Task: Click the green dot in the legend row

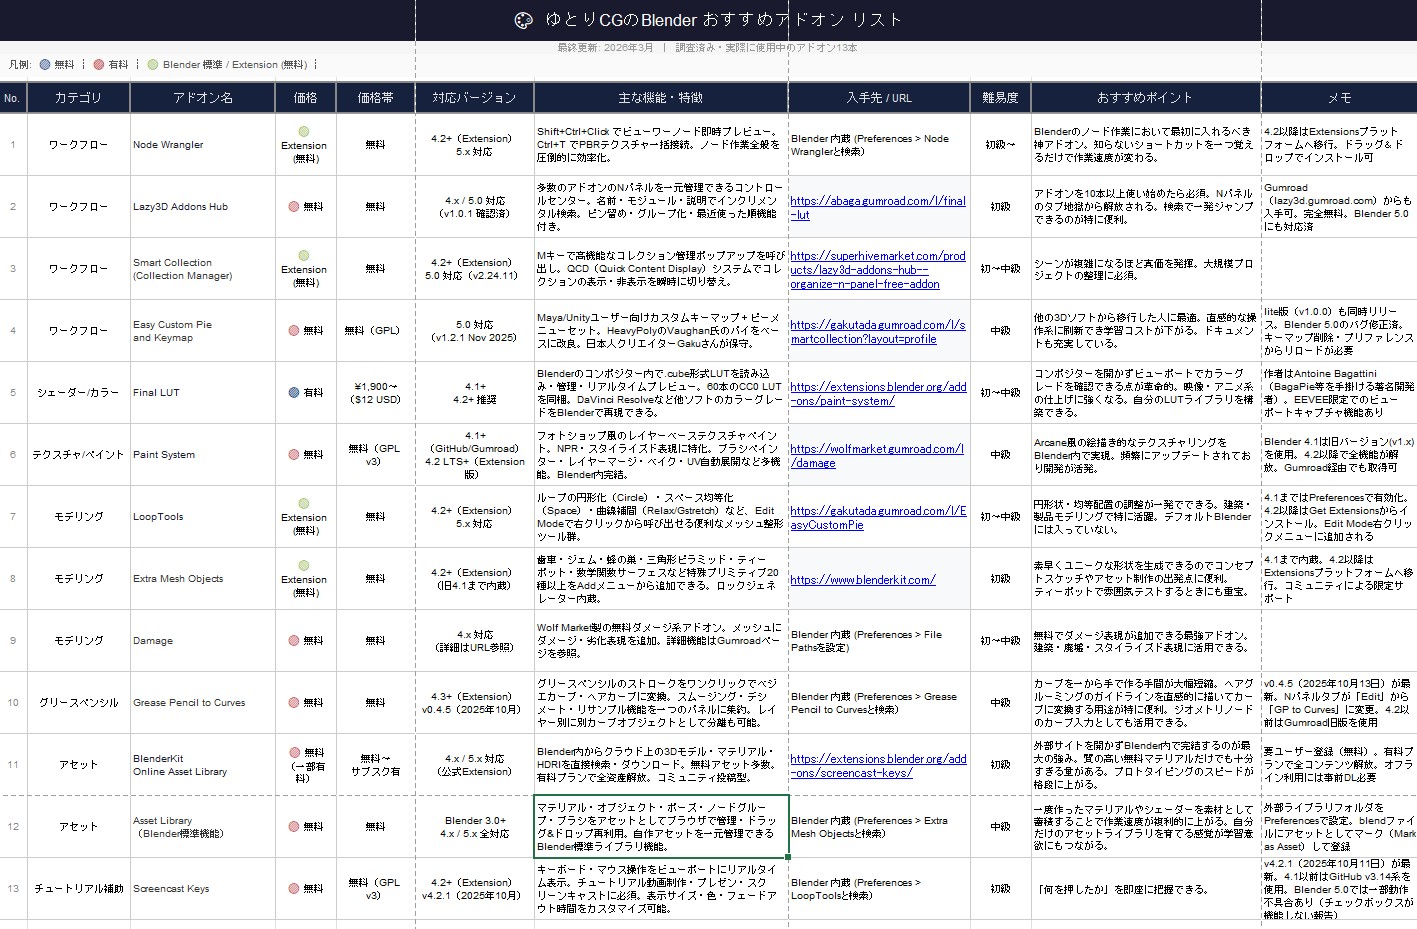Action: pos(153,64)
